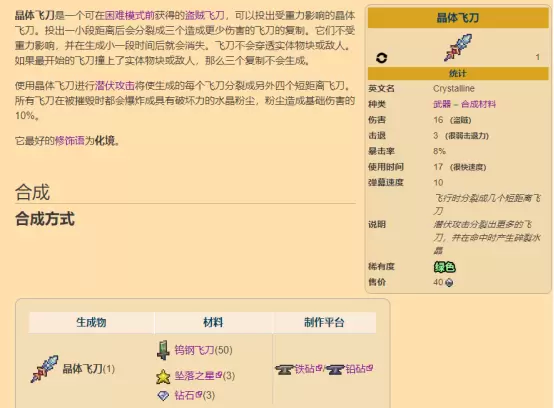This screenshot has height=408, width=554.
Task: Click the refresh arrows icon in infobox
Action: (382, 58)
